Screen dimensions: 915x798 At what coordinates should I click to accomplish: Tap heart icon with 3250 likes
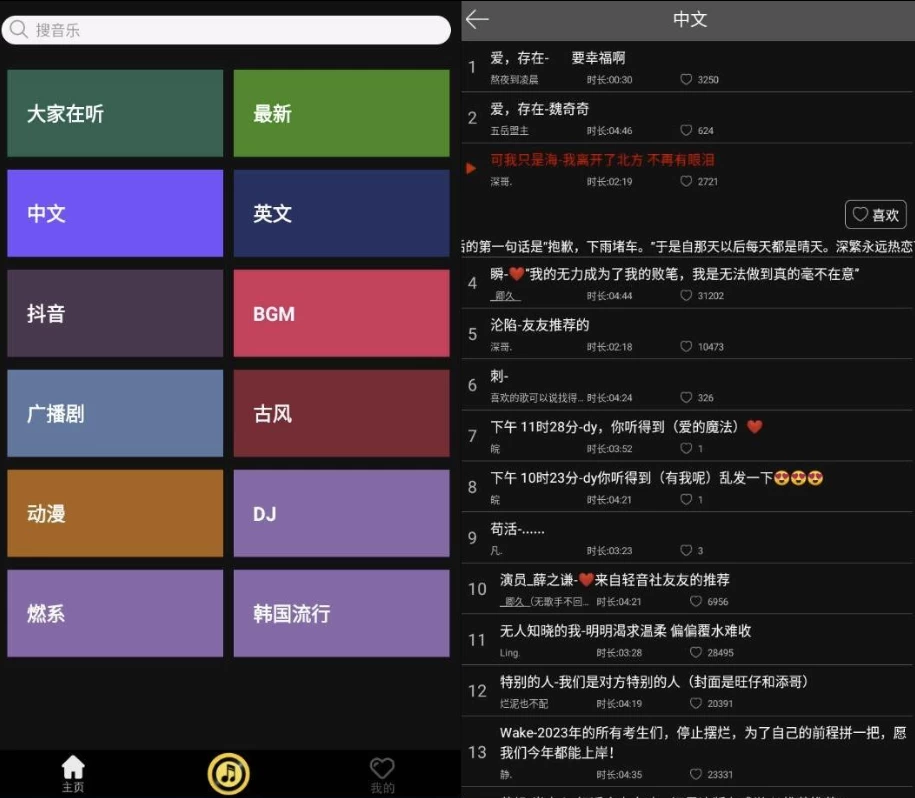(x=686, y=79)
